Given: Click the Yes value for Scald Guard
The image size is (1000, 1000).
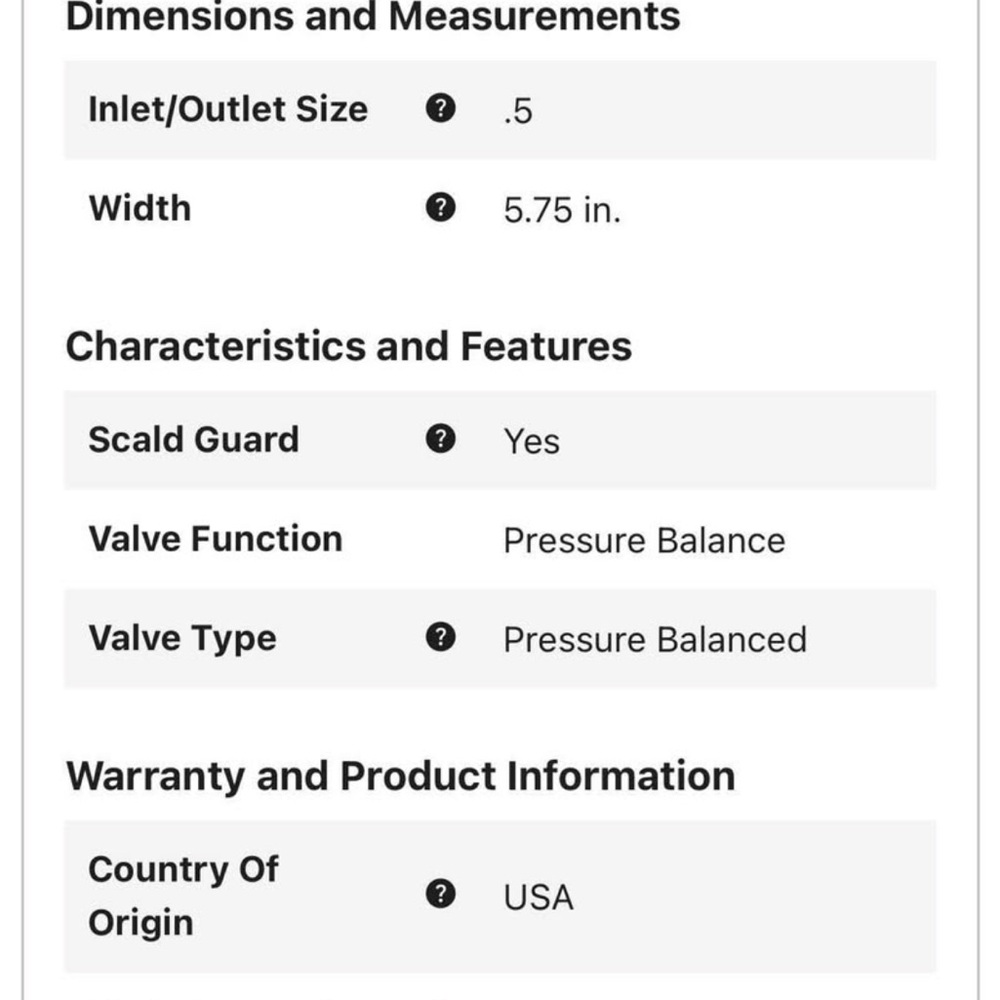Looking at the screenshot, I should [x=532, y=441].
